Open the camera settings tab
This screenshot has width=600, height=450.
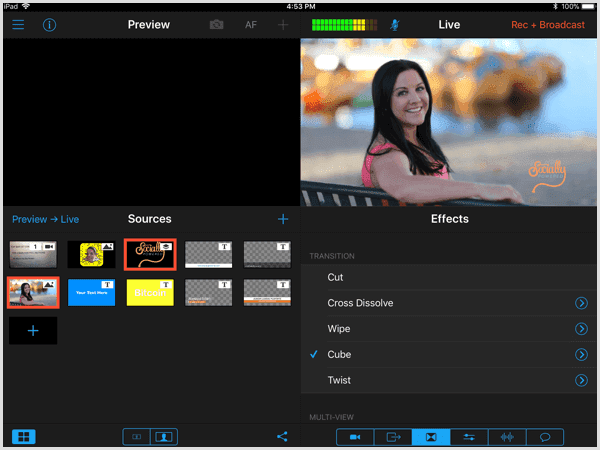click(x=355, y=437)
